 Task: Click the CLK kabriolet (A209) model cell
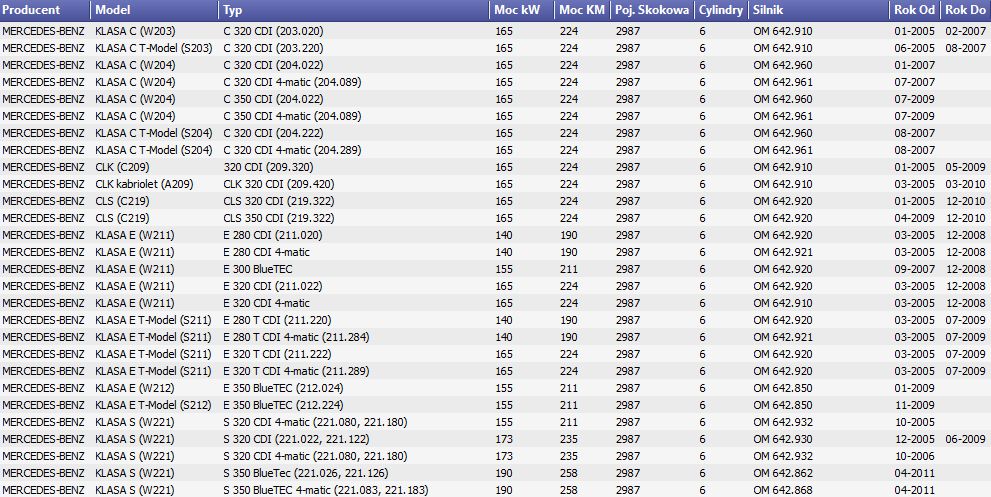pyautogui.click(x=144, y=184)
